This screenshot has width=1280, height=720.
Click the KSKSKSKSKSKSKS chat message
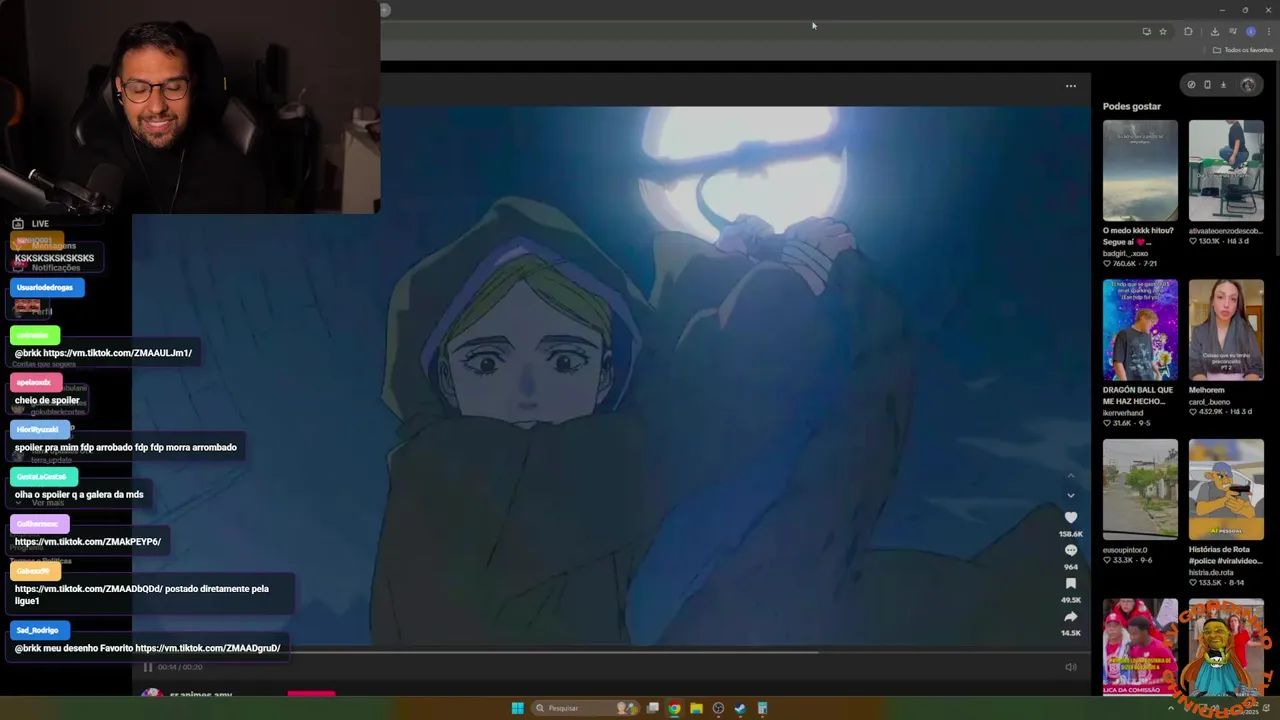click(54, 258)
